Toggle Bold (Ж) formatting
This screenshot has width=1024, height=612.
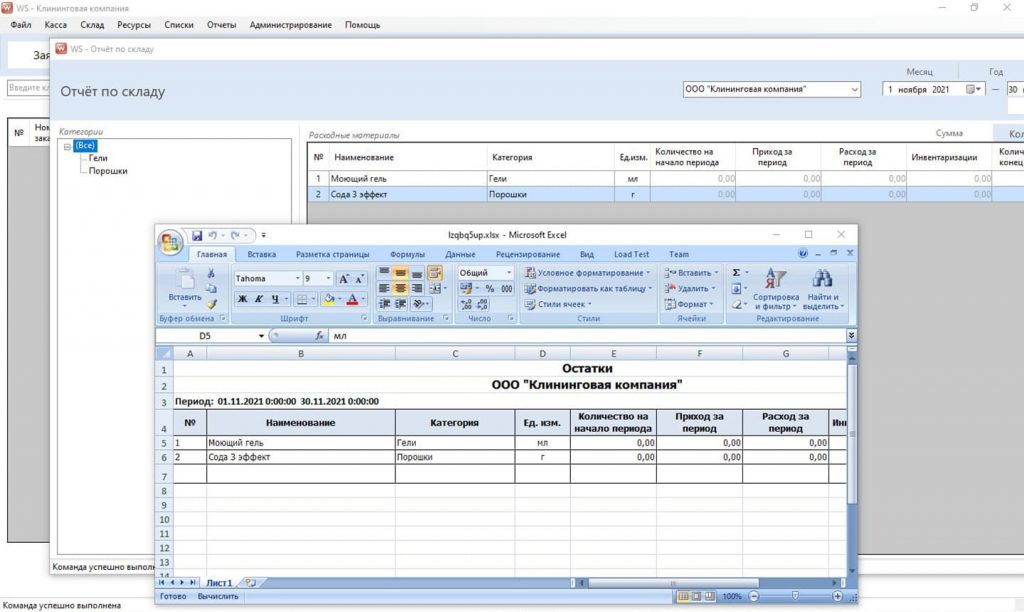coord(242,299)
